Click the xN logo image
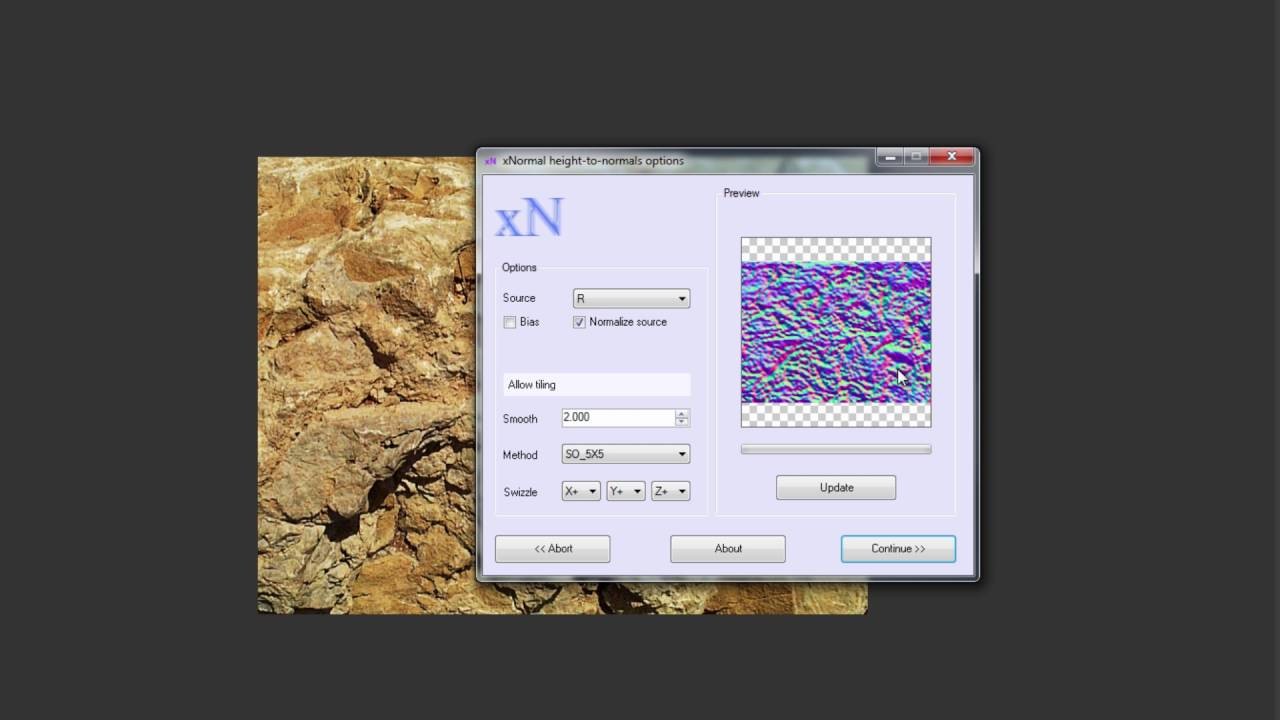The height and width of the screenshot is (720, 1280). point(530,219)
